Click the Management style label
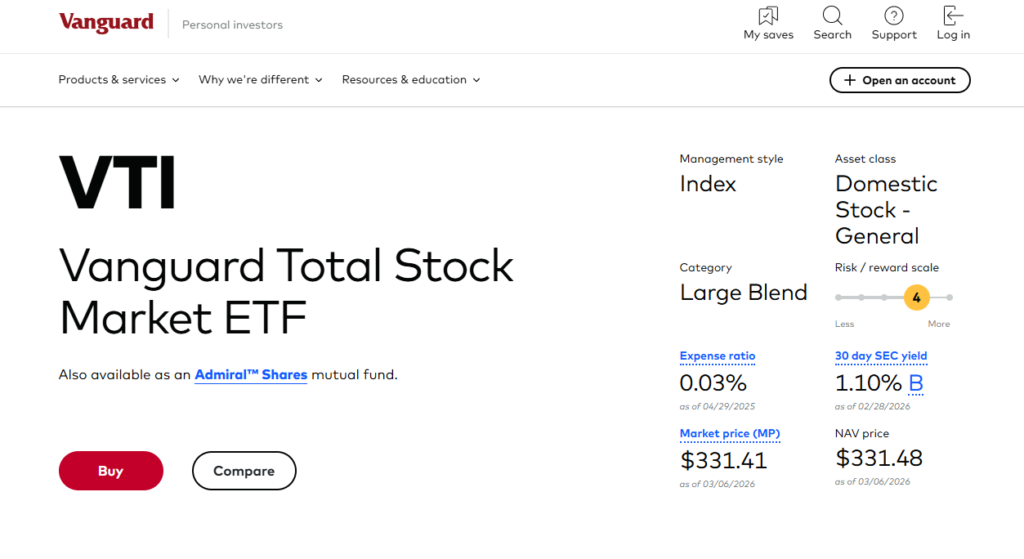This screenshot has height=559, width=1024. pyautogui.click(x=731, y=159)
